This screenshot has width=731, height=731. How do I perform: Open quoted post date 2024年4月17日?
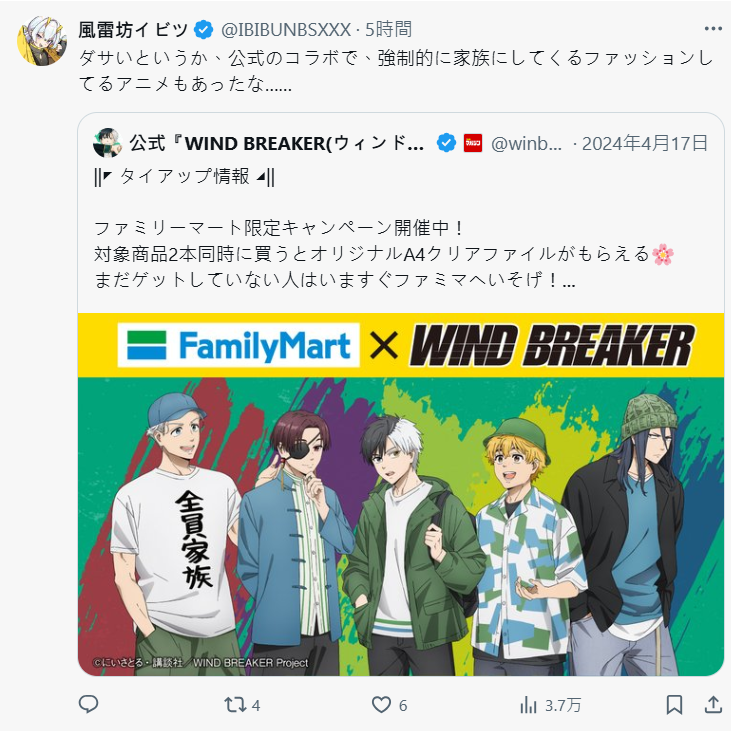pyautogui.click(x=645, y=143)
